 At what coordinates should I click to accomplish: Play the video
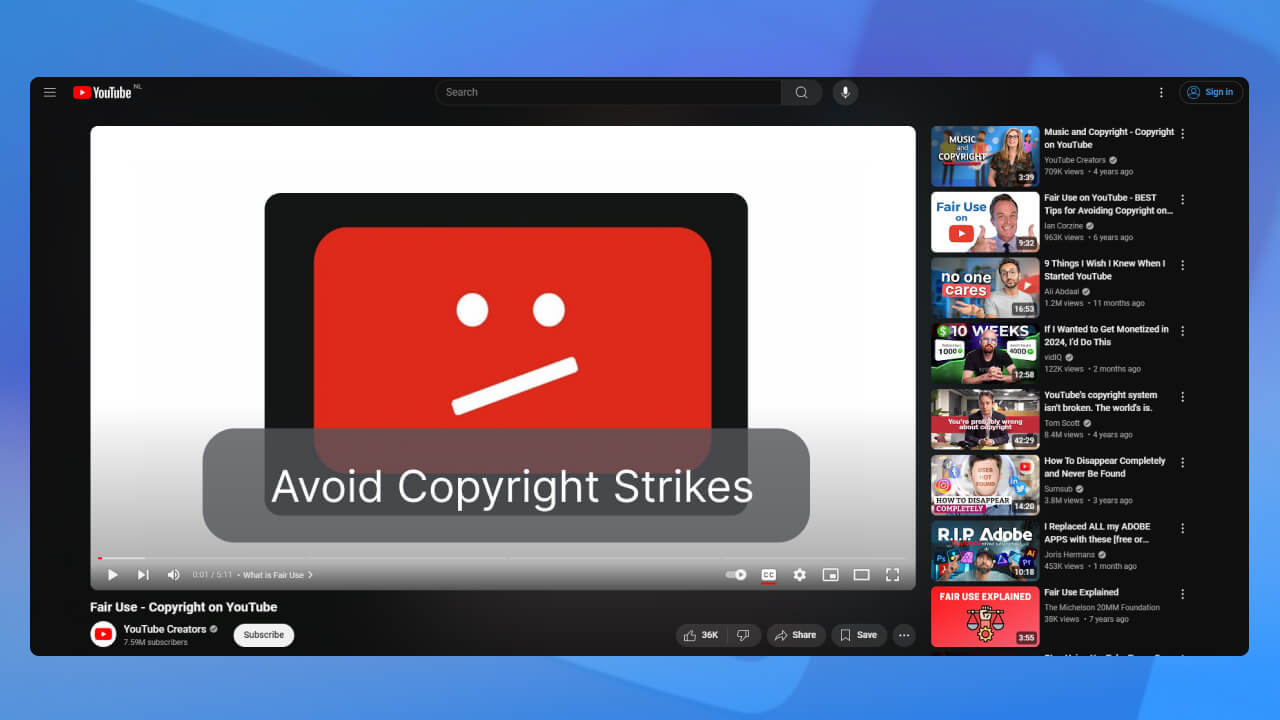tap(113, 575)
